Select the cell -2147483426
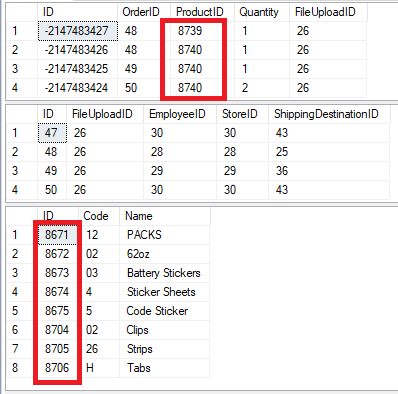Image resolution: width=398 pixels, height=394 pixels. tap(78, 50)
